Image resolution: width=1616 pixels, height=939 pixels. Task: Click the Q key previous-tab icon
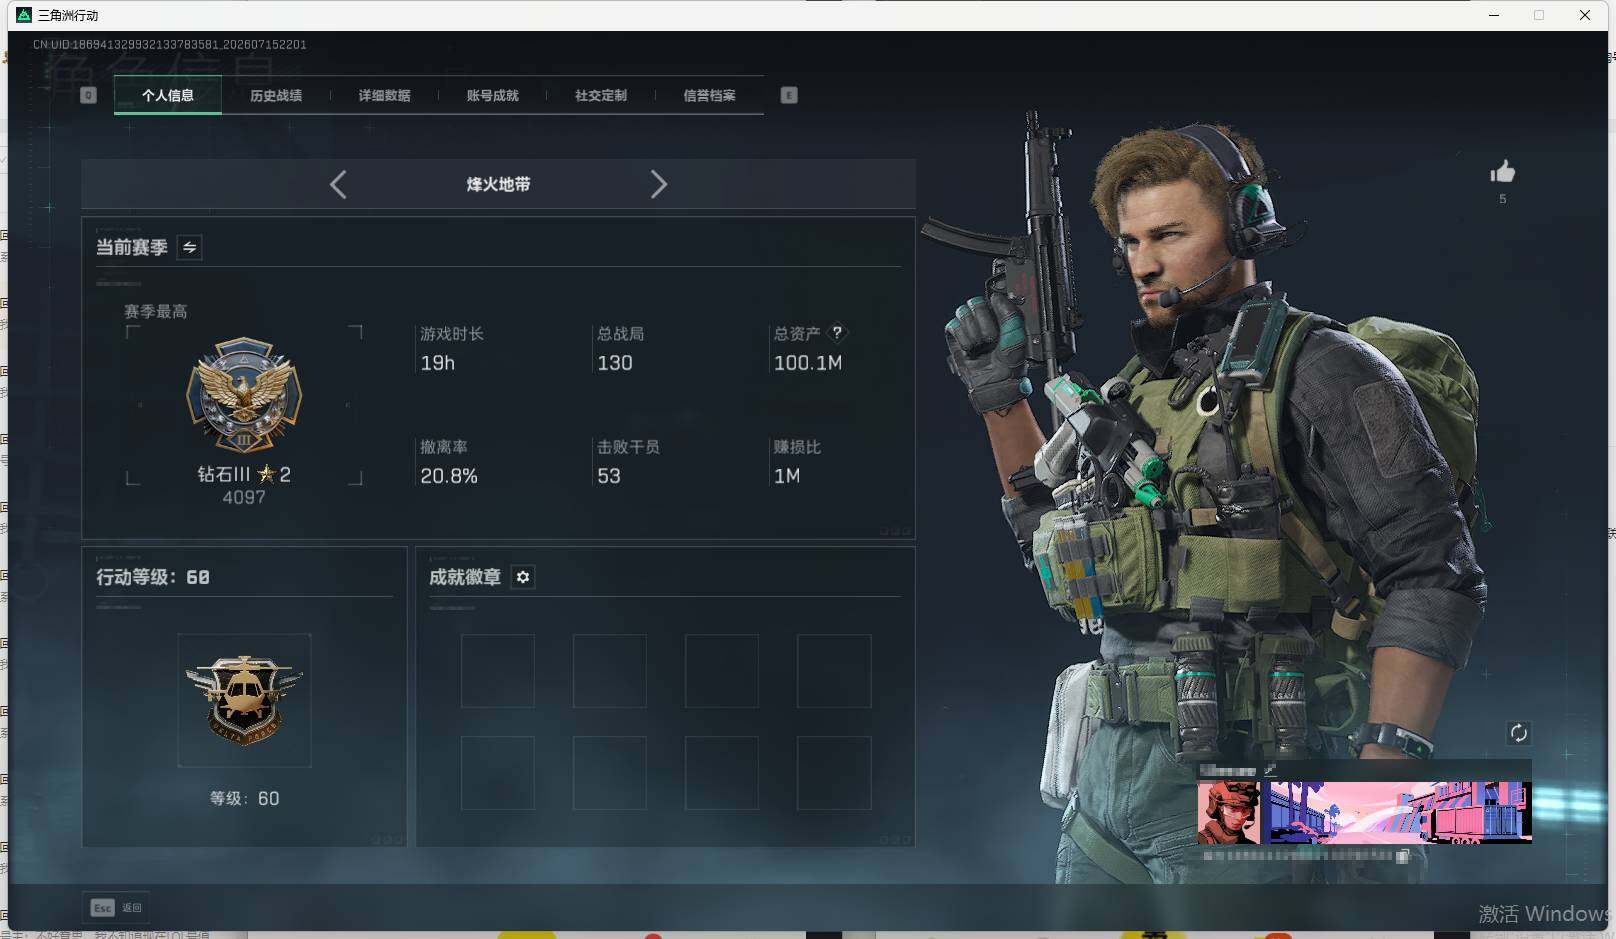(88, 95)
